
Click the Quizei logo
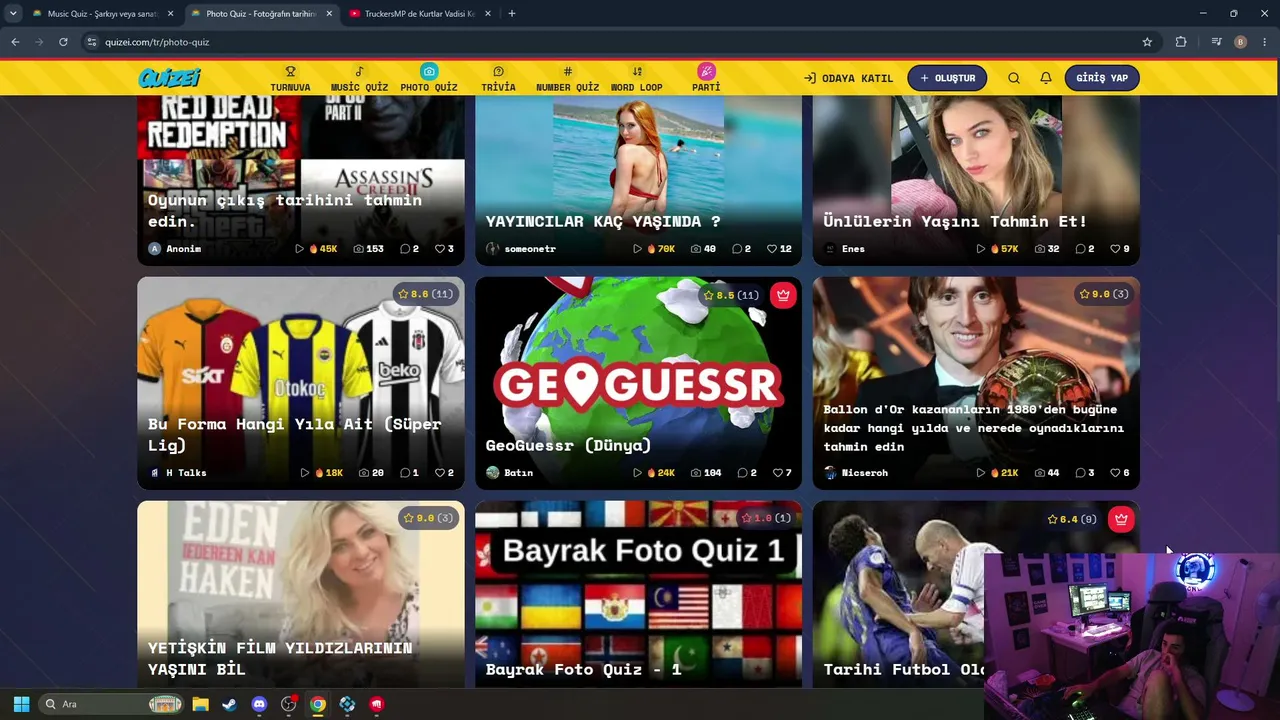(170, 78)
